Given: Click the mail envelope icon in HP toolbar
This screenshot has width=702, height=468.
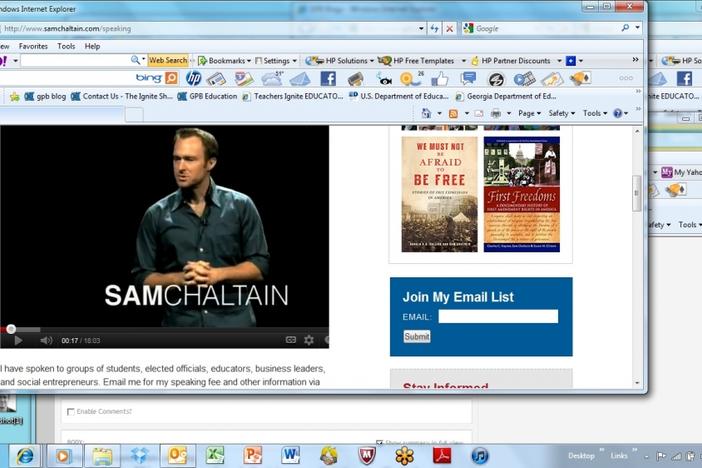Looking at the screenshot, I should (x=300, y=79).
